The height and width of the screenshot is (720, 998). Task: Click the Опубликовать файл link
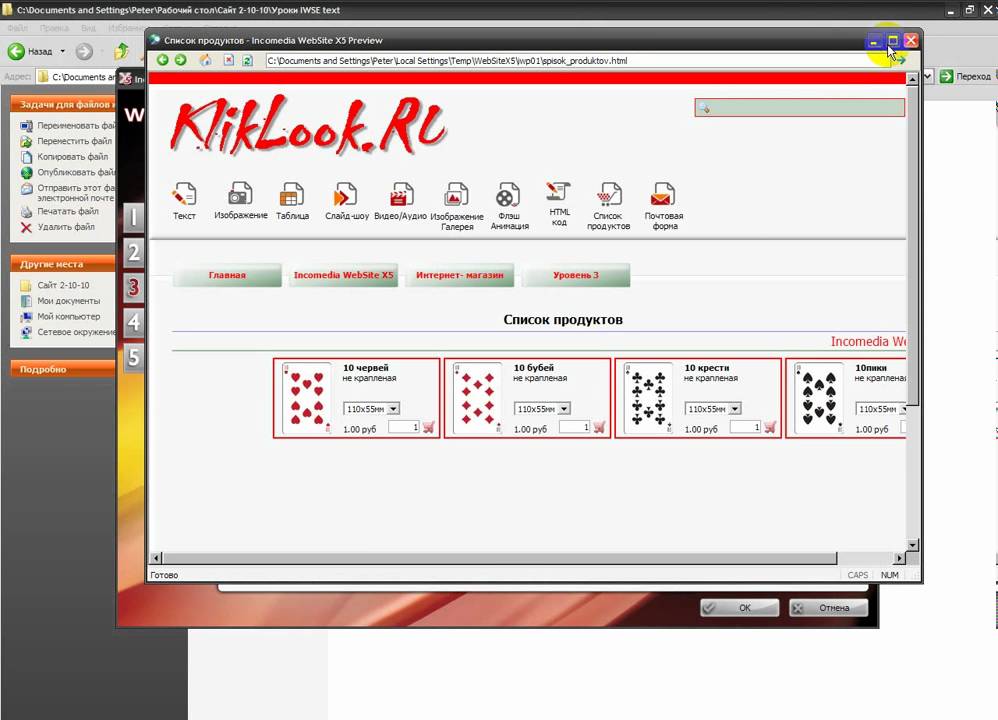pos(76,172)
